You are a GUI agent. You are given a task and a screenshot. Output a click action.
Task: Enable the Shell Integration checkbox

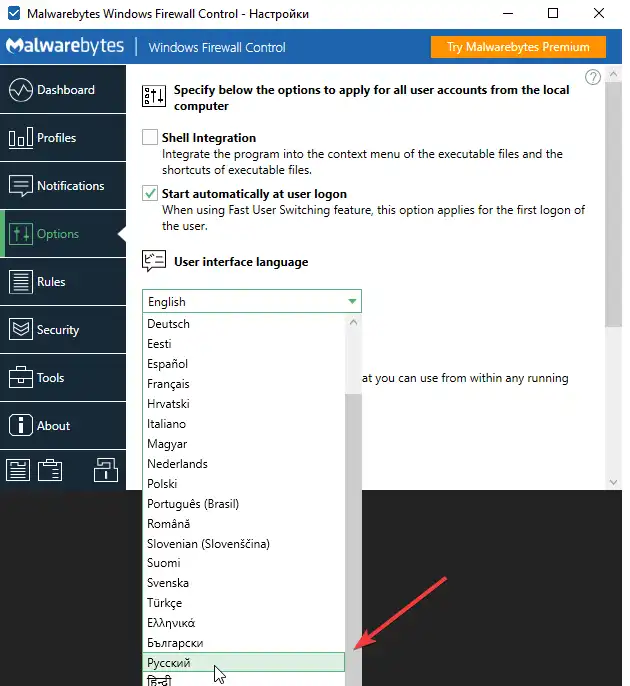[150, 137]
